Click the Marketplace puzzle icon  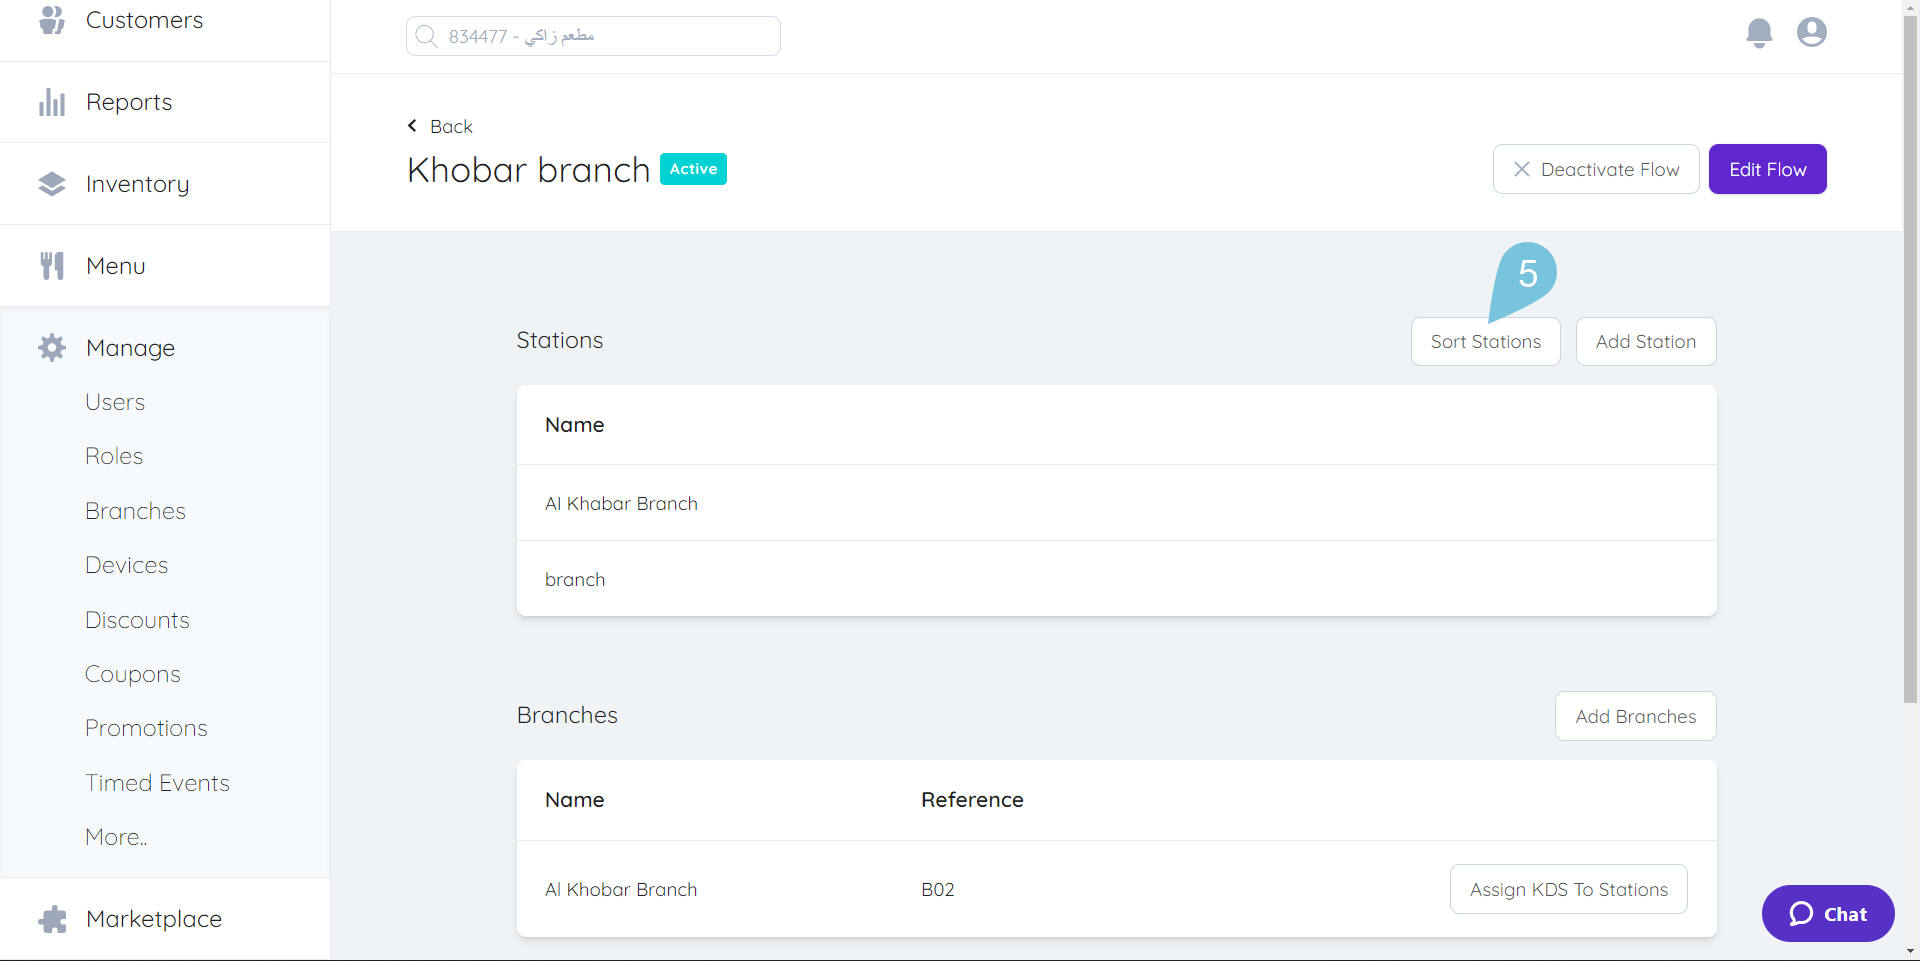click(51, 918)
